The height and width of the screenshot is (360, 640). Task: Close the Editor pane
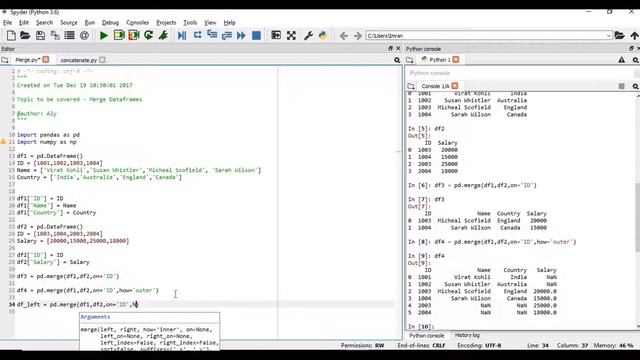point(398,49)
